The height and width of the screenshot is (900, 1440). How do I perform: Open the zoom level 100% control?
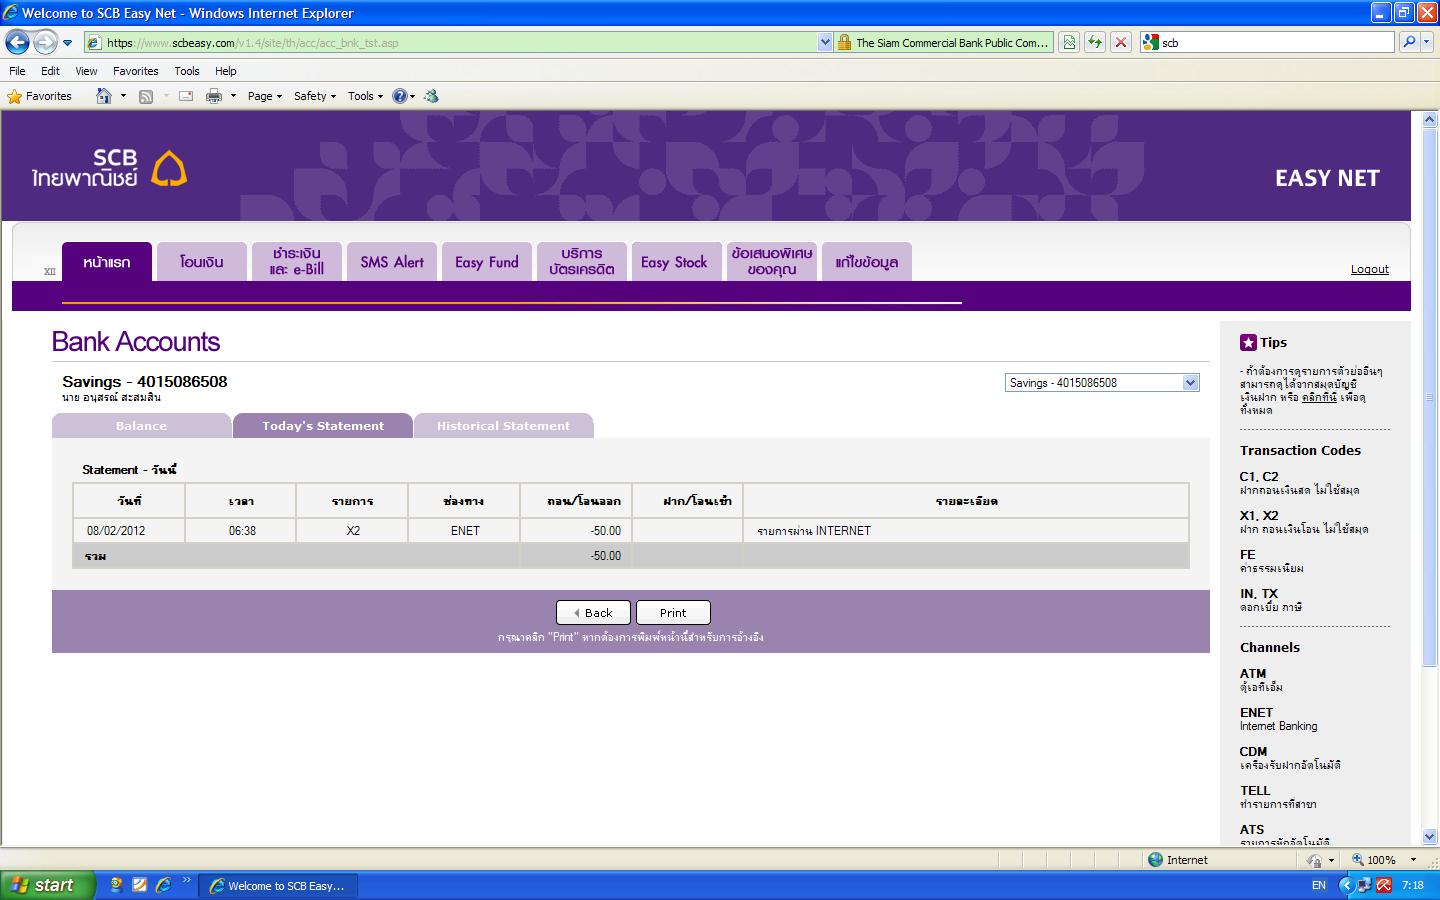pyautogui.click(x=1384, y=860)
